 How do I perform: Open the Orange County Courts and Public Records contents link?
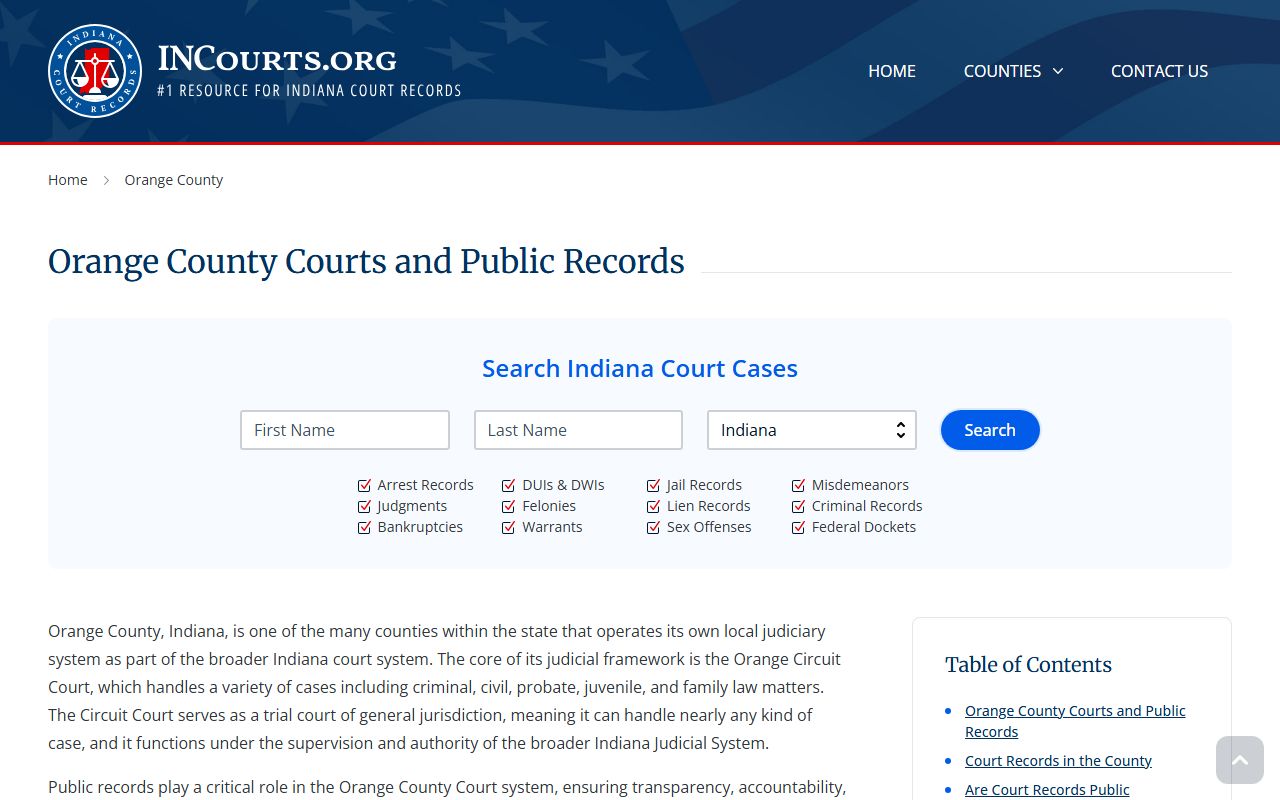[x=1075, y=721]
